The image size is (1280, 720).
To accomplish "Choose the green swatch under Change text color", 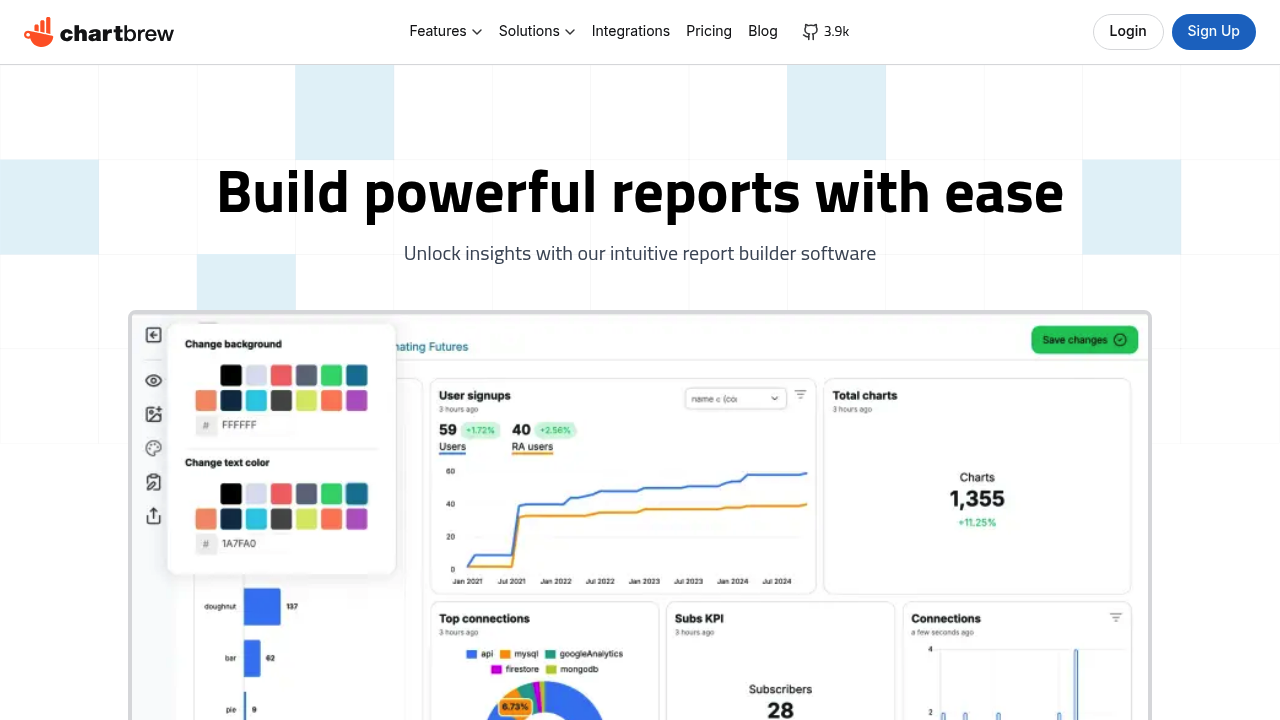I will click(331, 494).
